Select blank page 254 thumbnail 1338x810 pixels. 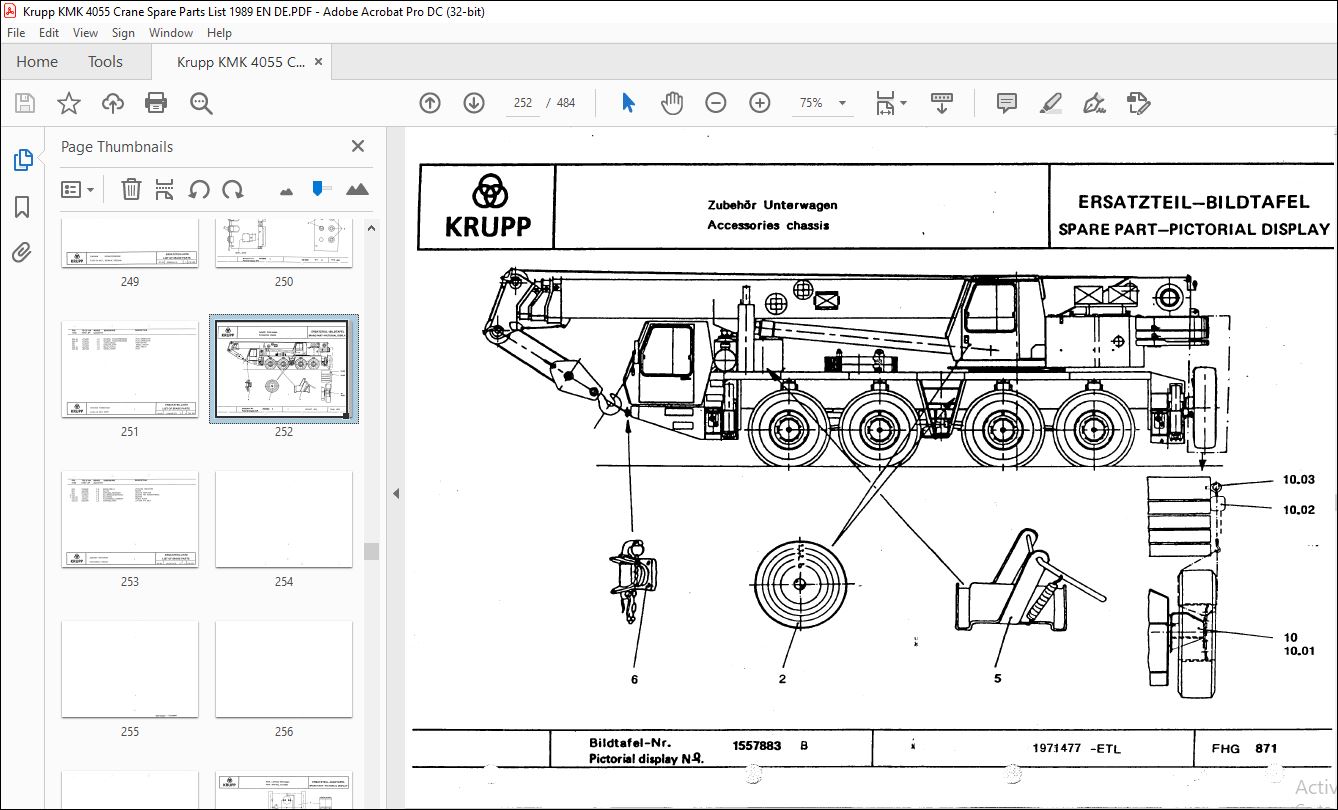click(x=284, y=519)
